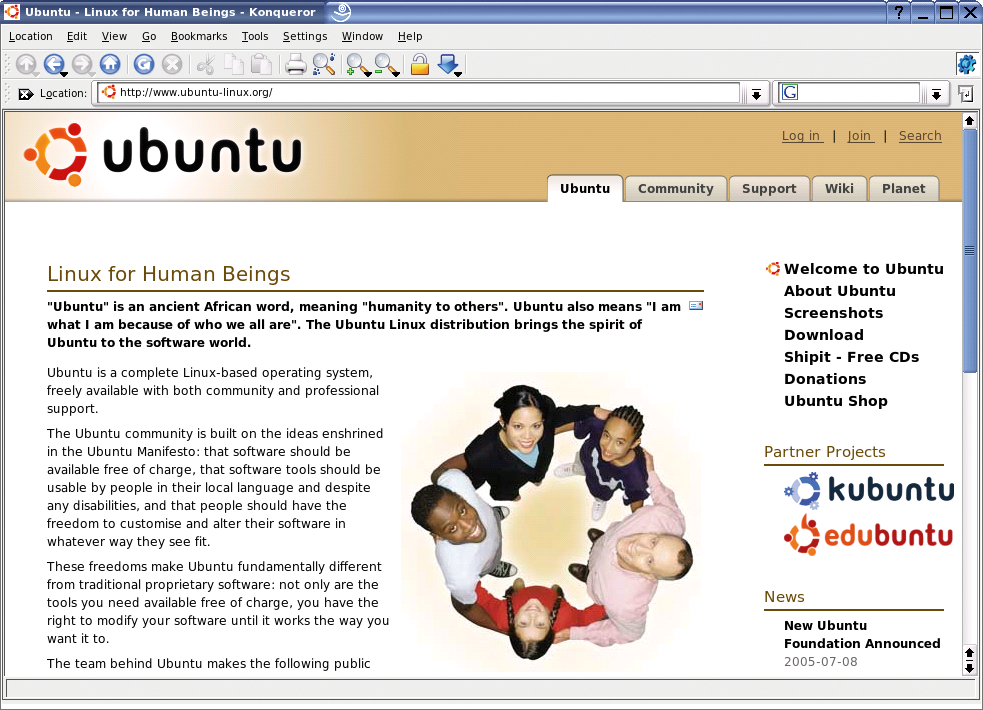This screenshot has width=983, height=710.
Task: Open the Tools menu
Action: click(x=255, y=36)
